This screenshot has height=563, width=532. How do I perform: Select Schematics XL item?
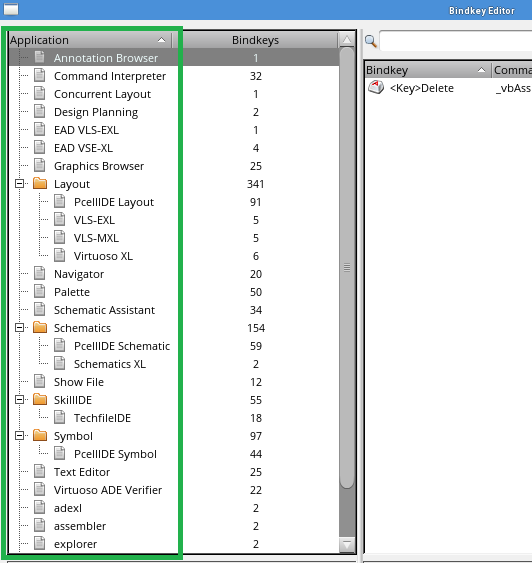pos(110,364)
